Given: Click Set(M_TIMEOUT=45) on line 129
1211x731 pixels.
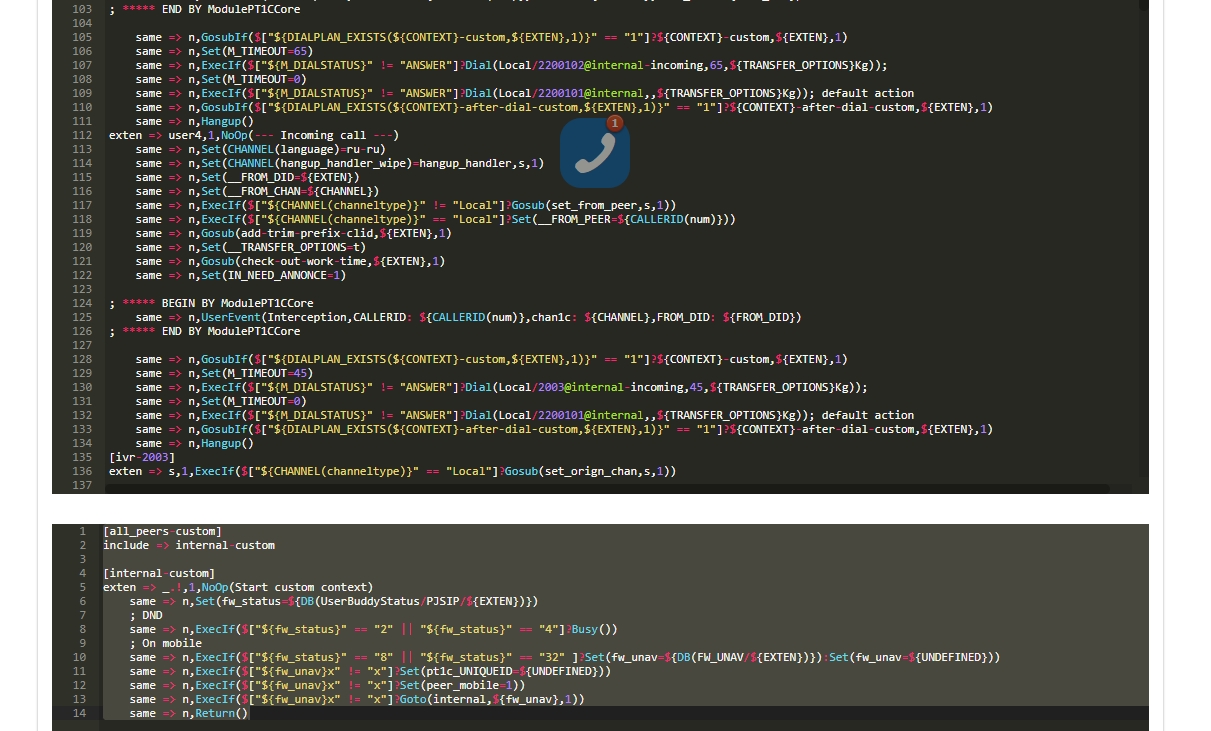Looking at the screenshot, I should 257,373.
